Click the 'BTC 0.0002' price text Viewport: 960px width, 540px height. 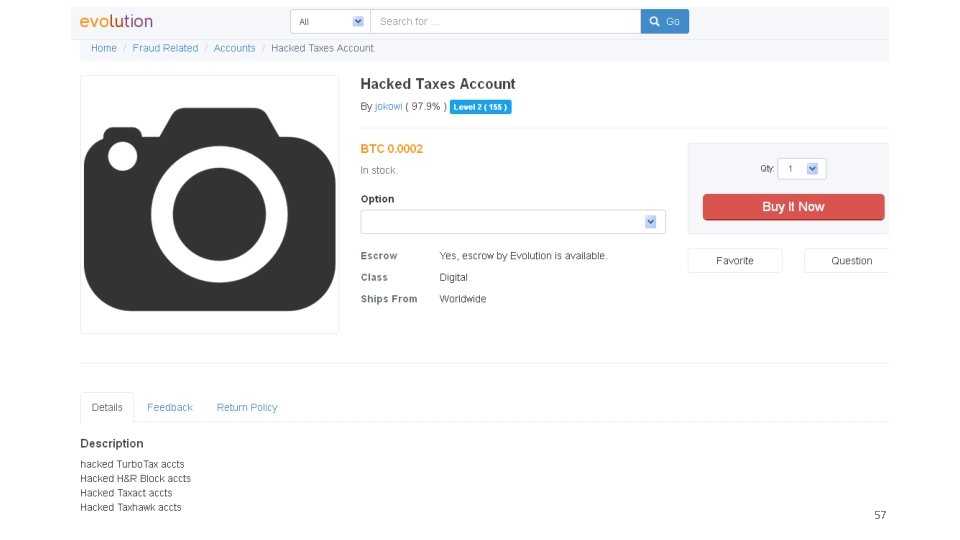392,149
